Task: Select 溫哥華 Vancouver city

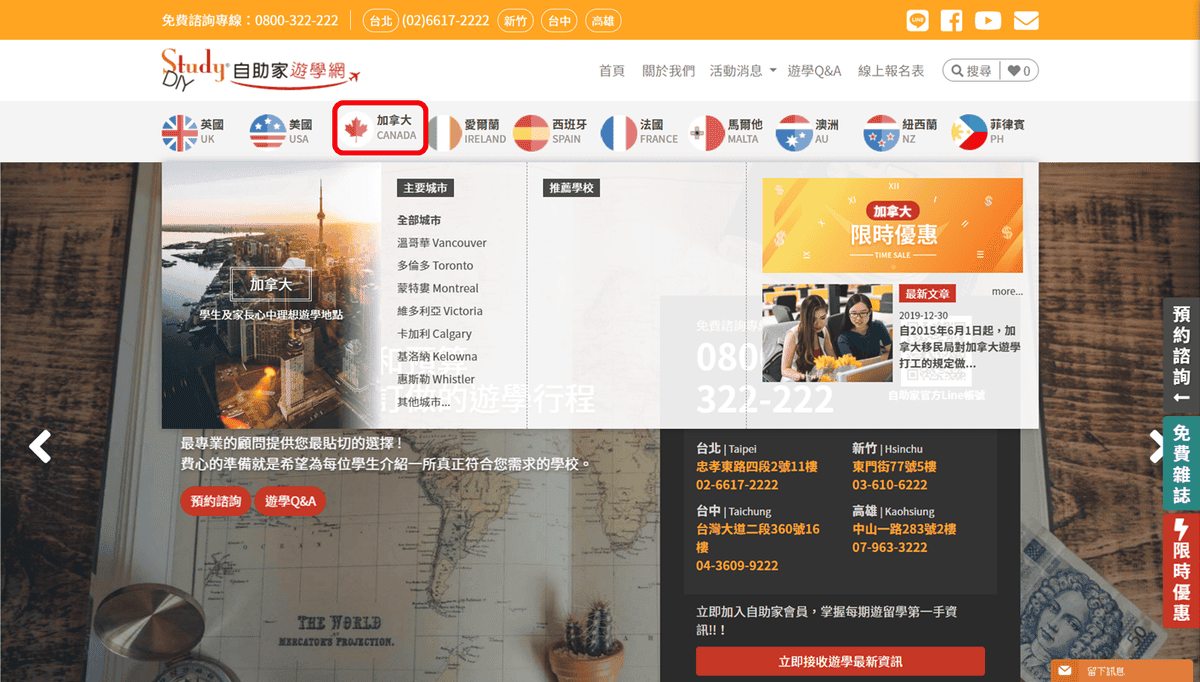Action: (x=442, y=243)
